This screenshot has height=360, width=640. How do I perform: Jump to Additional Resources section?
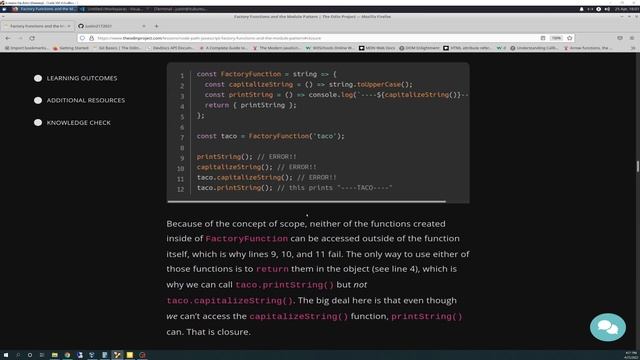tap(86, 100)
